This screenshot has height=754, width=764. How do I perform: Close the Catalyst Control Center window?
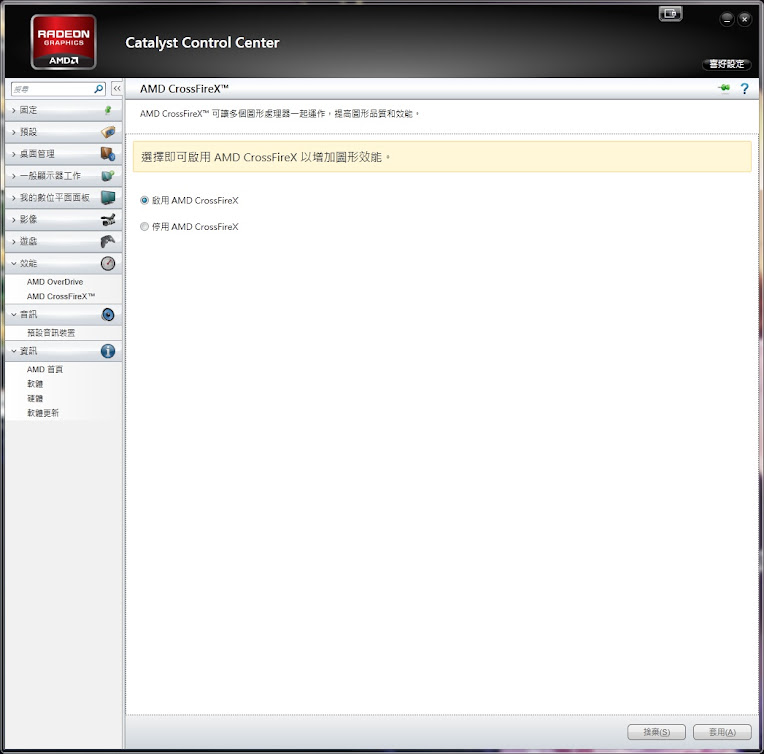(x=745, y=19)
